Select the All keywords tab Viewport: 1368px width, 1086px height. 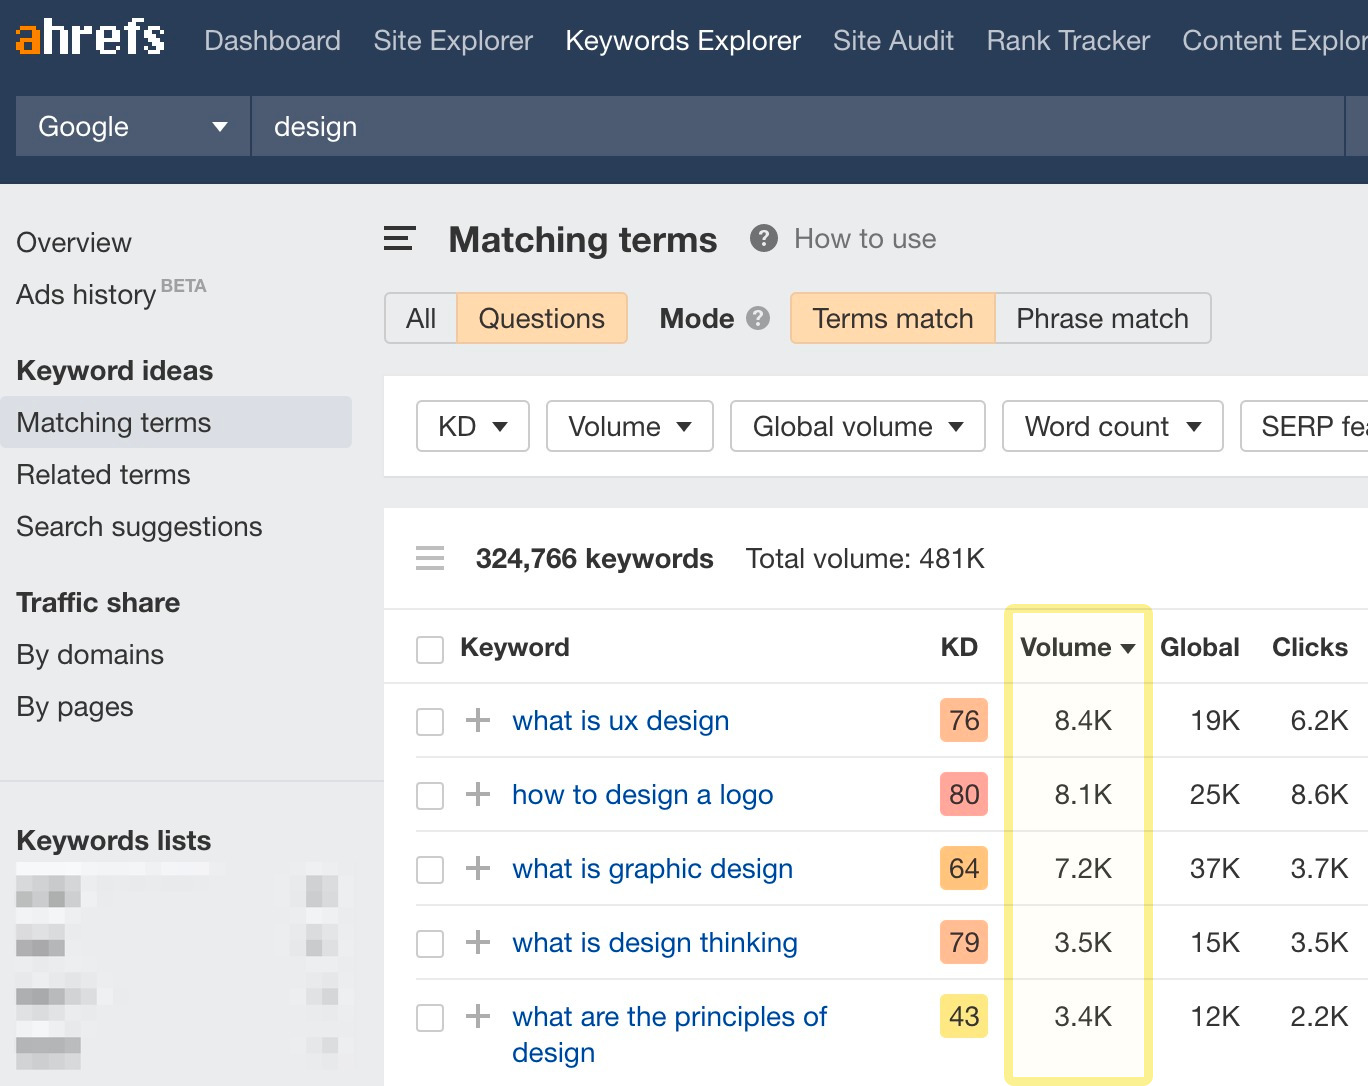click(x=420, y=318)
